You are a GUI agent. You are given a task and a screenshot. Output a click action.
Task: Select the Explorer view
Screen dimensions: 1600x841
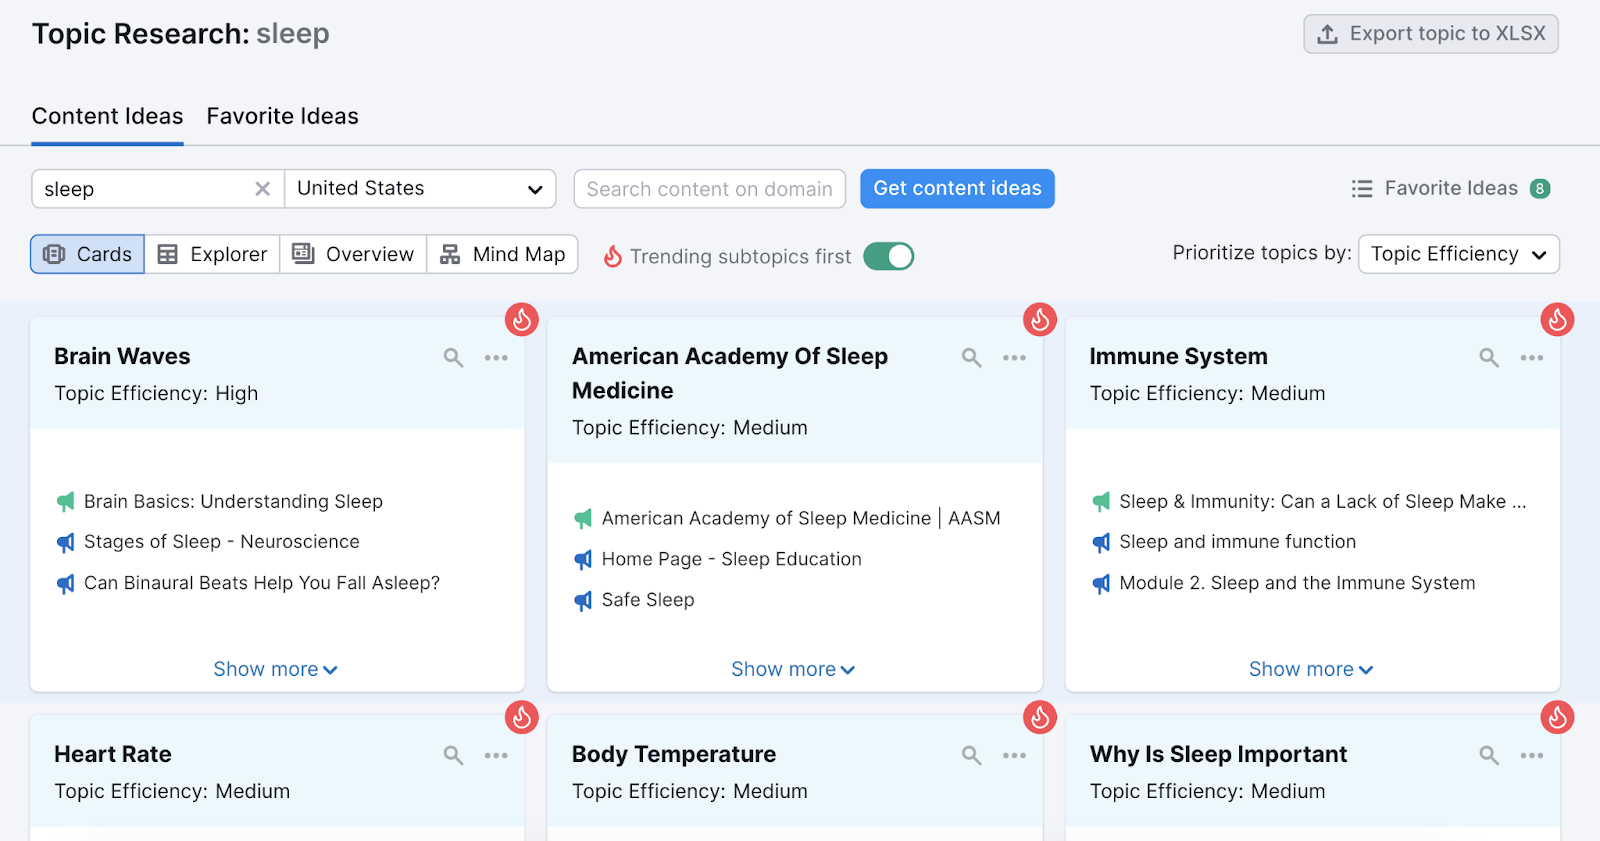(212, 255)
